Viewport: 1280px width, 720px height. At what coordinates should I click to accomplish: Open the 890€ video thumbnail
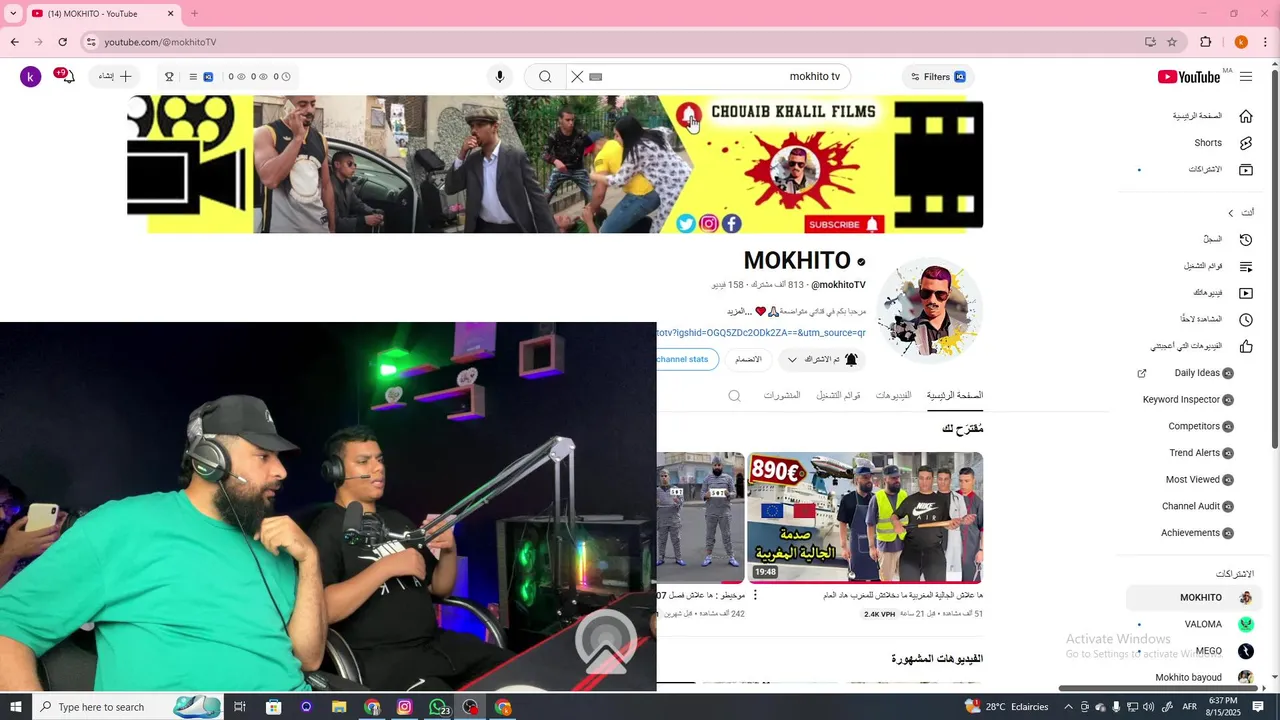(x=865, y=517)
